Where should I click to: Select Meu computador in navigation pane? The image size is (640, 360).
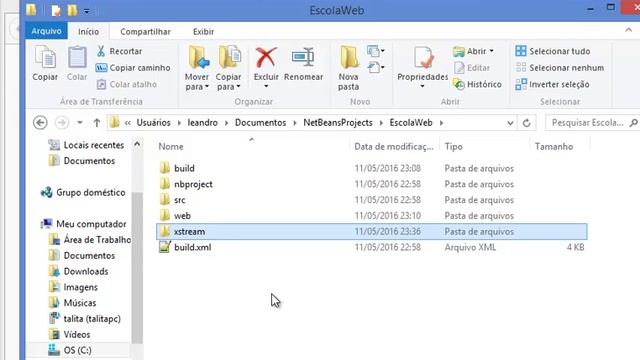click(x=84, y=224)
